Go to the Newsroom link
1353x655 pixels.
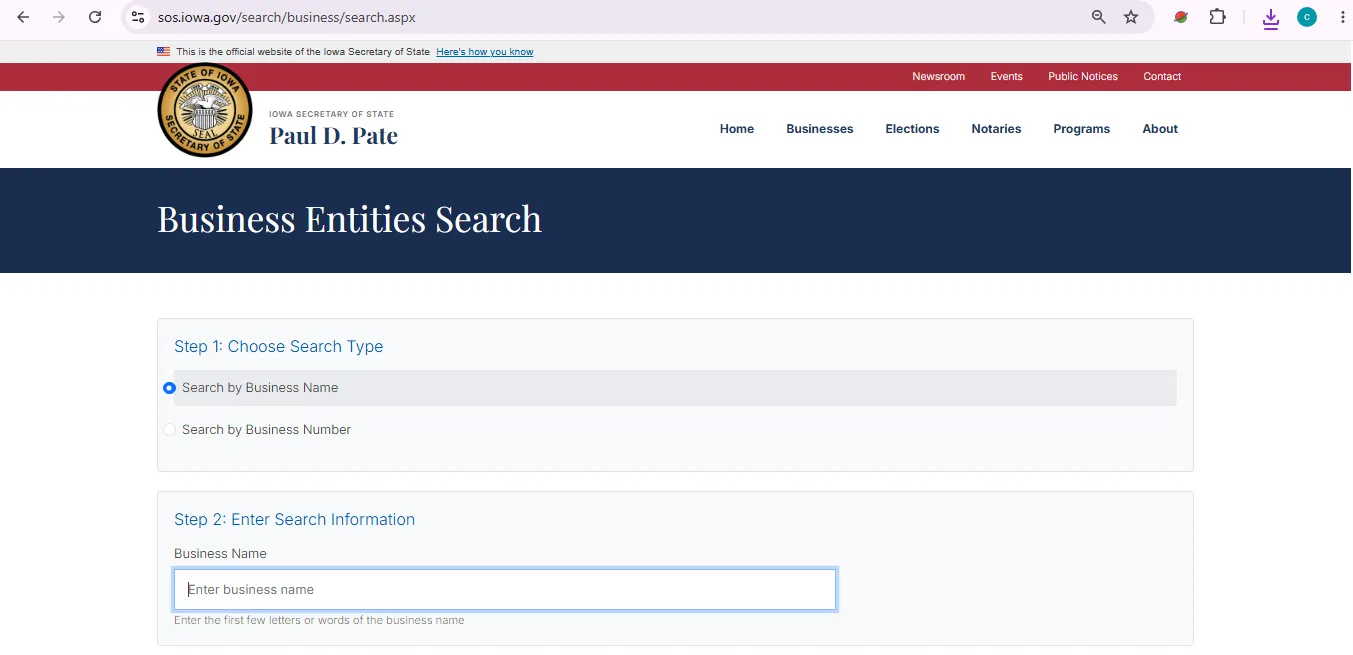(x=938, y=77)
